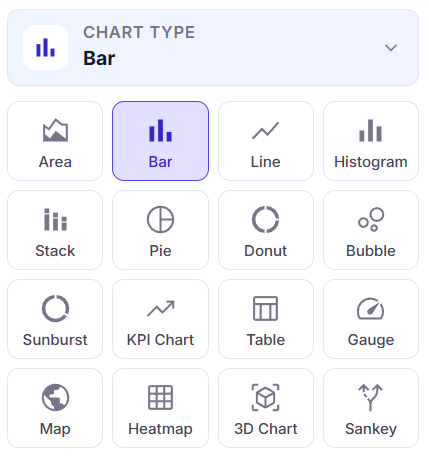Viewport: 429px width, 460px height.
Task: Select the Sunburst chart type
Action: (55, 319)
